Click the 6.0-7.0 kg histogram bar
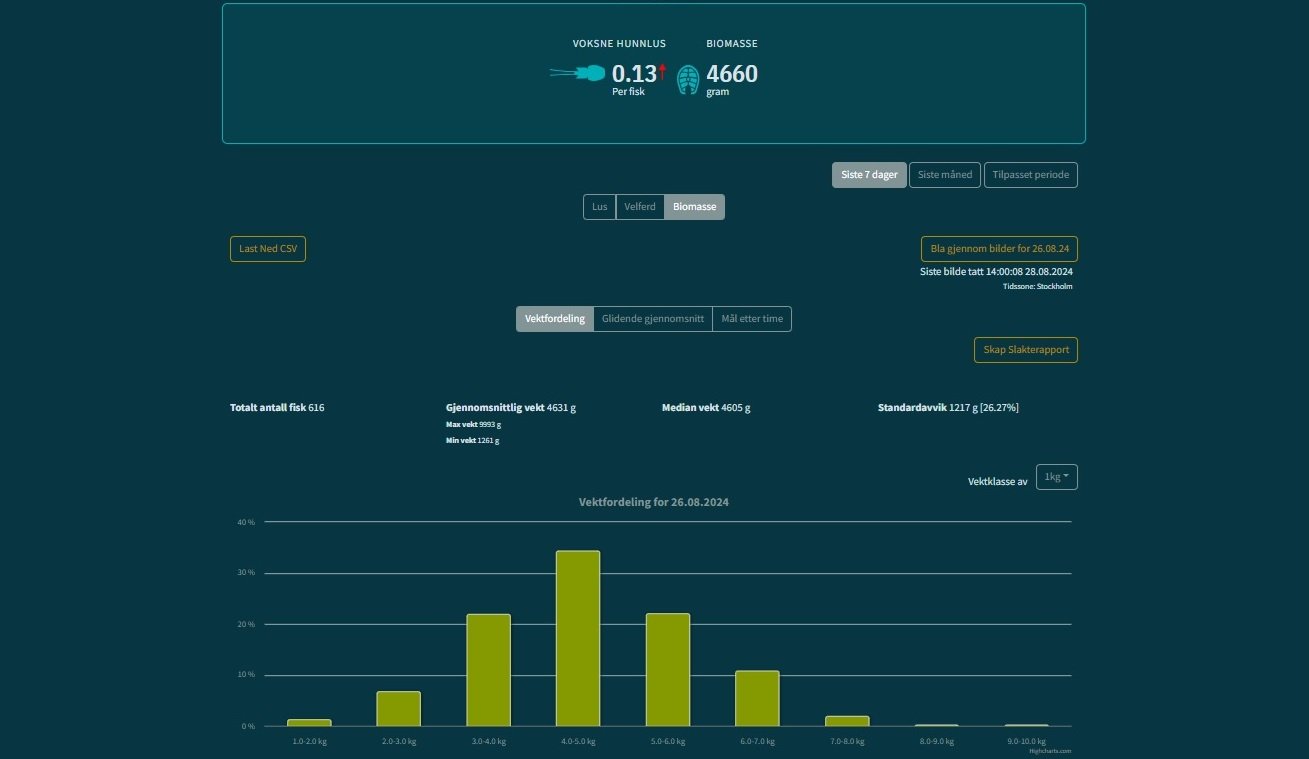Screen dimensions: 1309x759 point(757,698)
